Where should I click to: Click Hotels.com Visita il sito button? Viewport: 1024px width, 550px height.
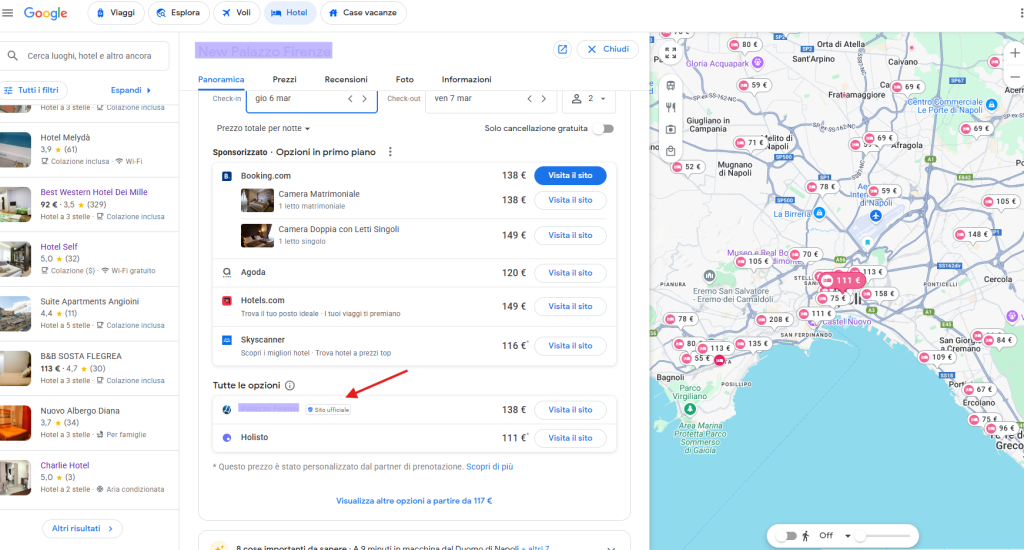click(x=570, y=306)
